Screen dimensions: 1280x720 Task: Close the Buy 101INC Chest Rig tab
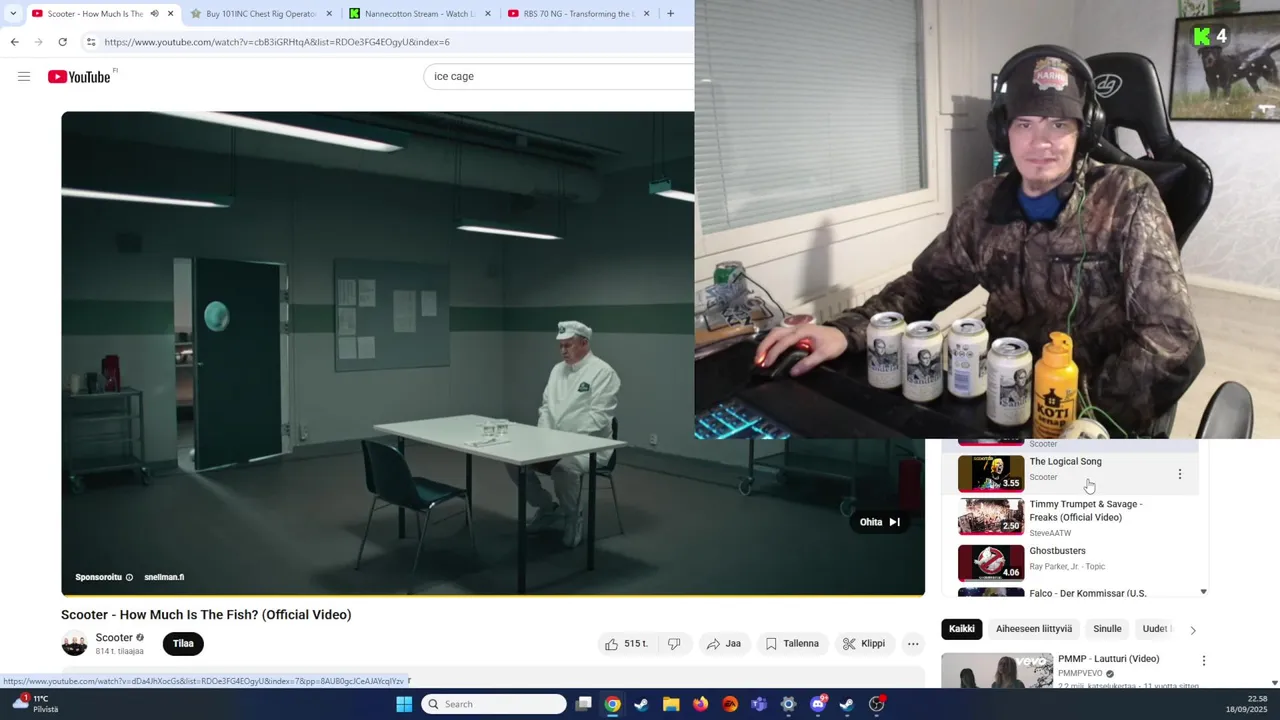(329, 14)
